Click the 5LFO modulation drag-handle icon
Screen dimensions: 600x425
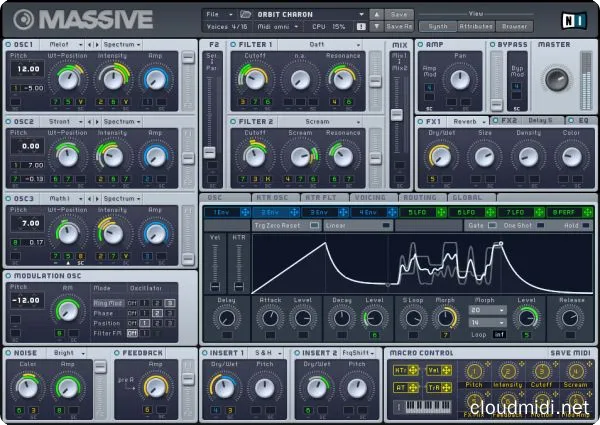click(x=441, y=212)
